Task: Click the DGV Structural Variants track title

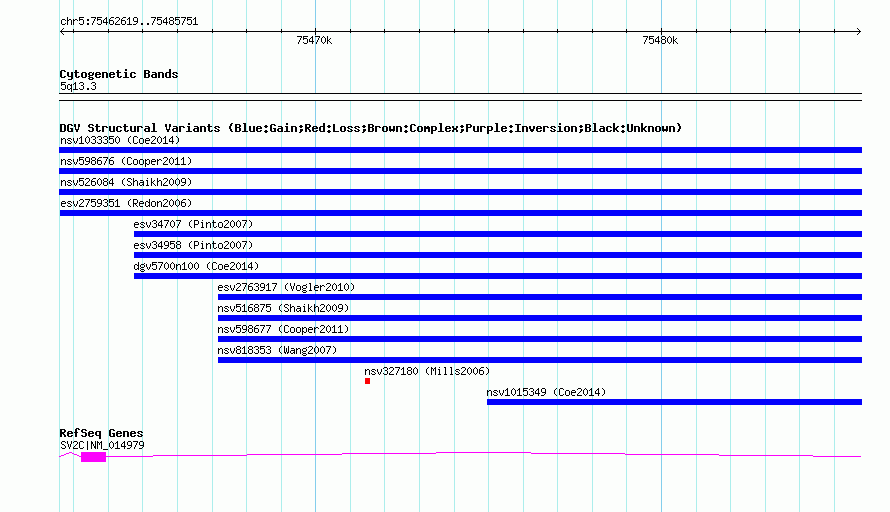Action: [371, 128]
